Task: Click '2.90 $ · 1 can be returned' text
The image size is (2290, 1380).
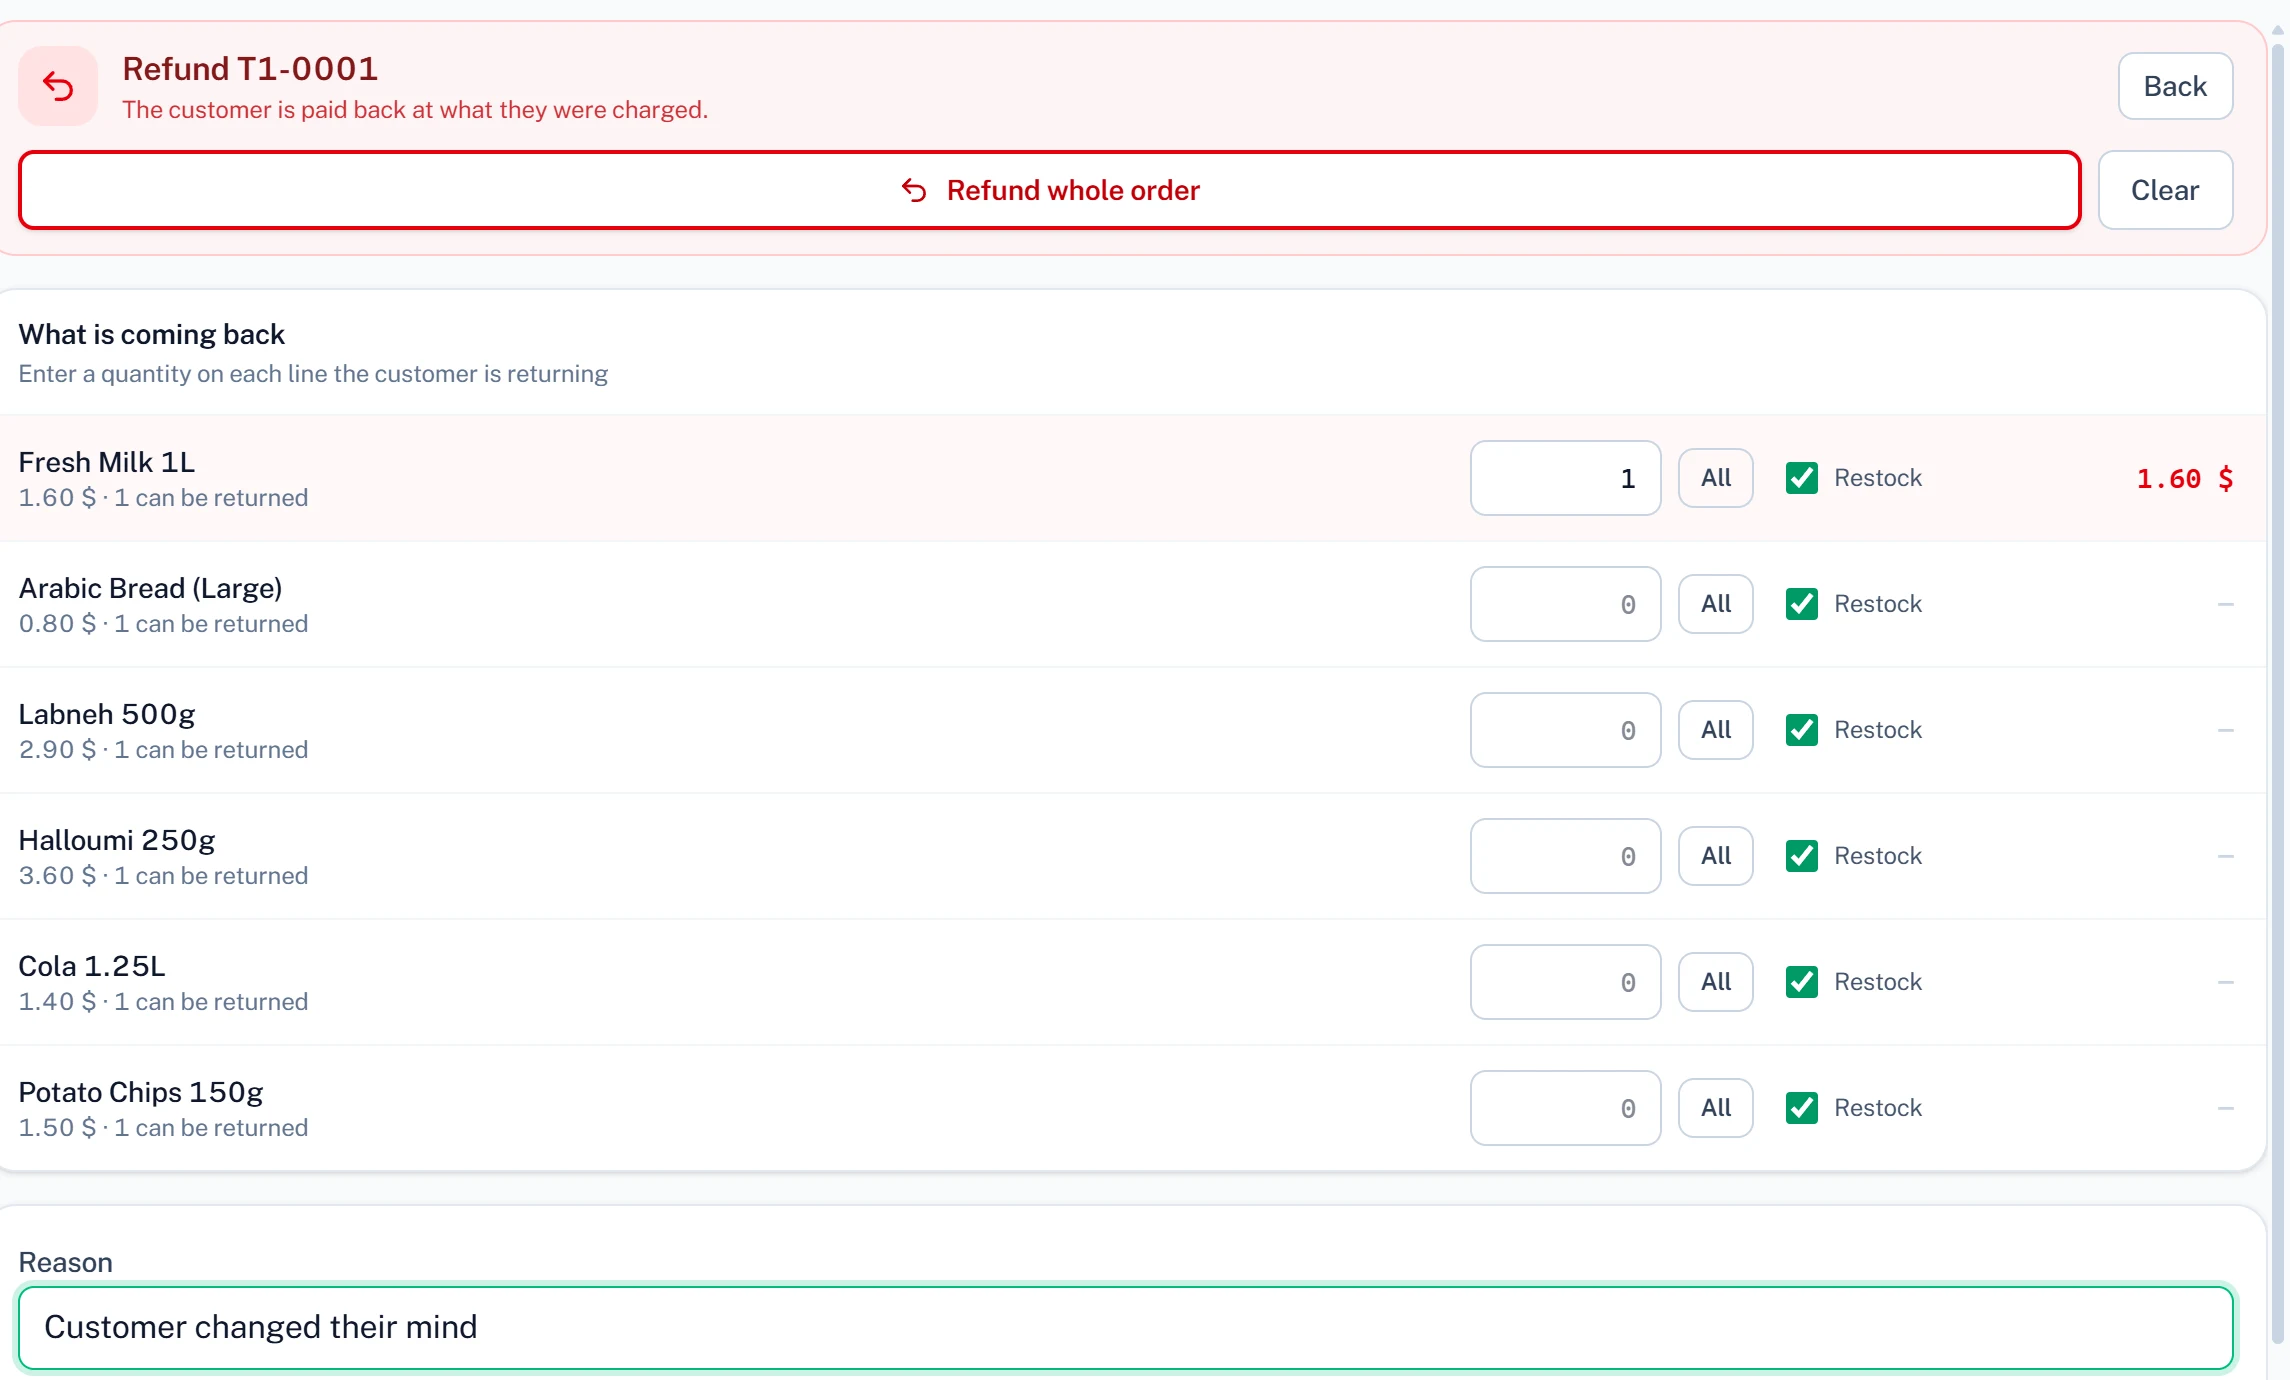Action: coord(163,750)
